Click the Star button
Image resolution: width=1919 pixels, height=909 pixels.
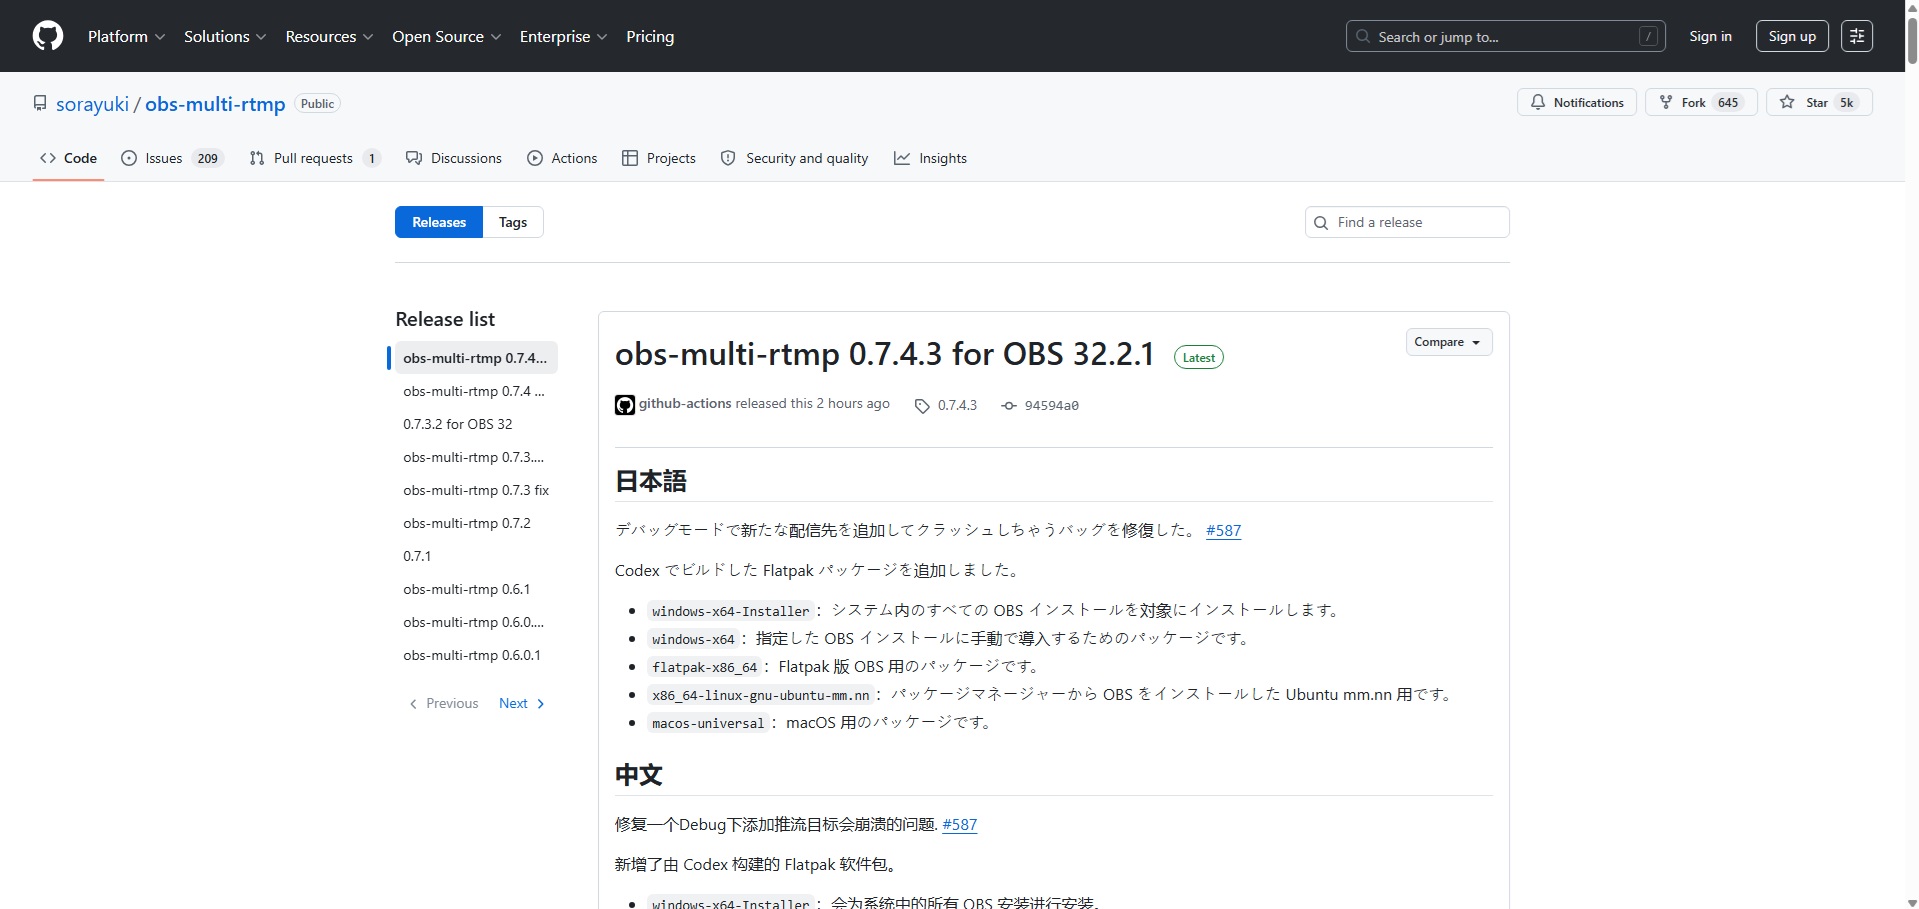tap(1819, 102)
